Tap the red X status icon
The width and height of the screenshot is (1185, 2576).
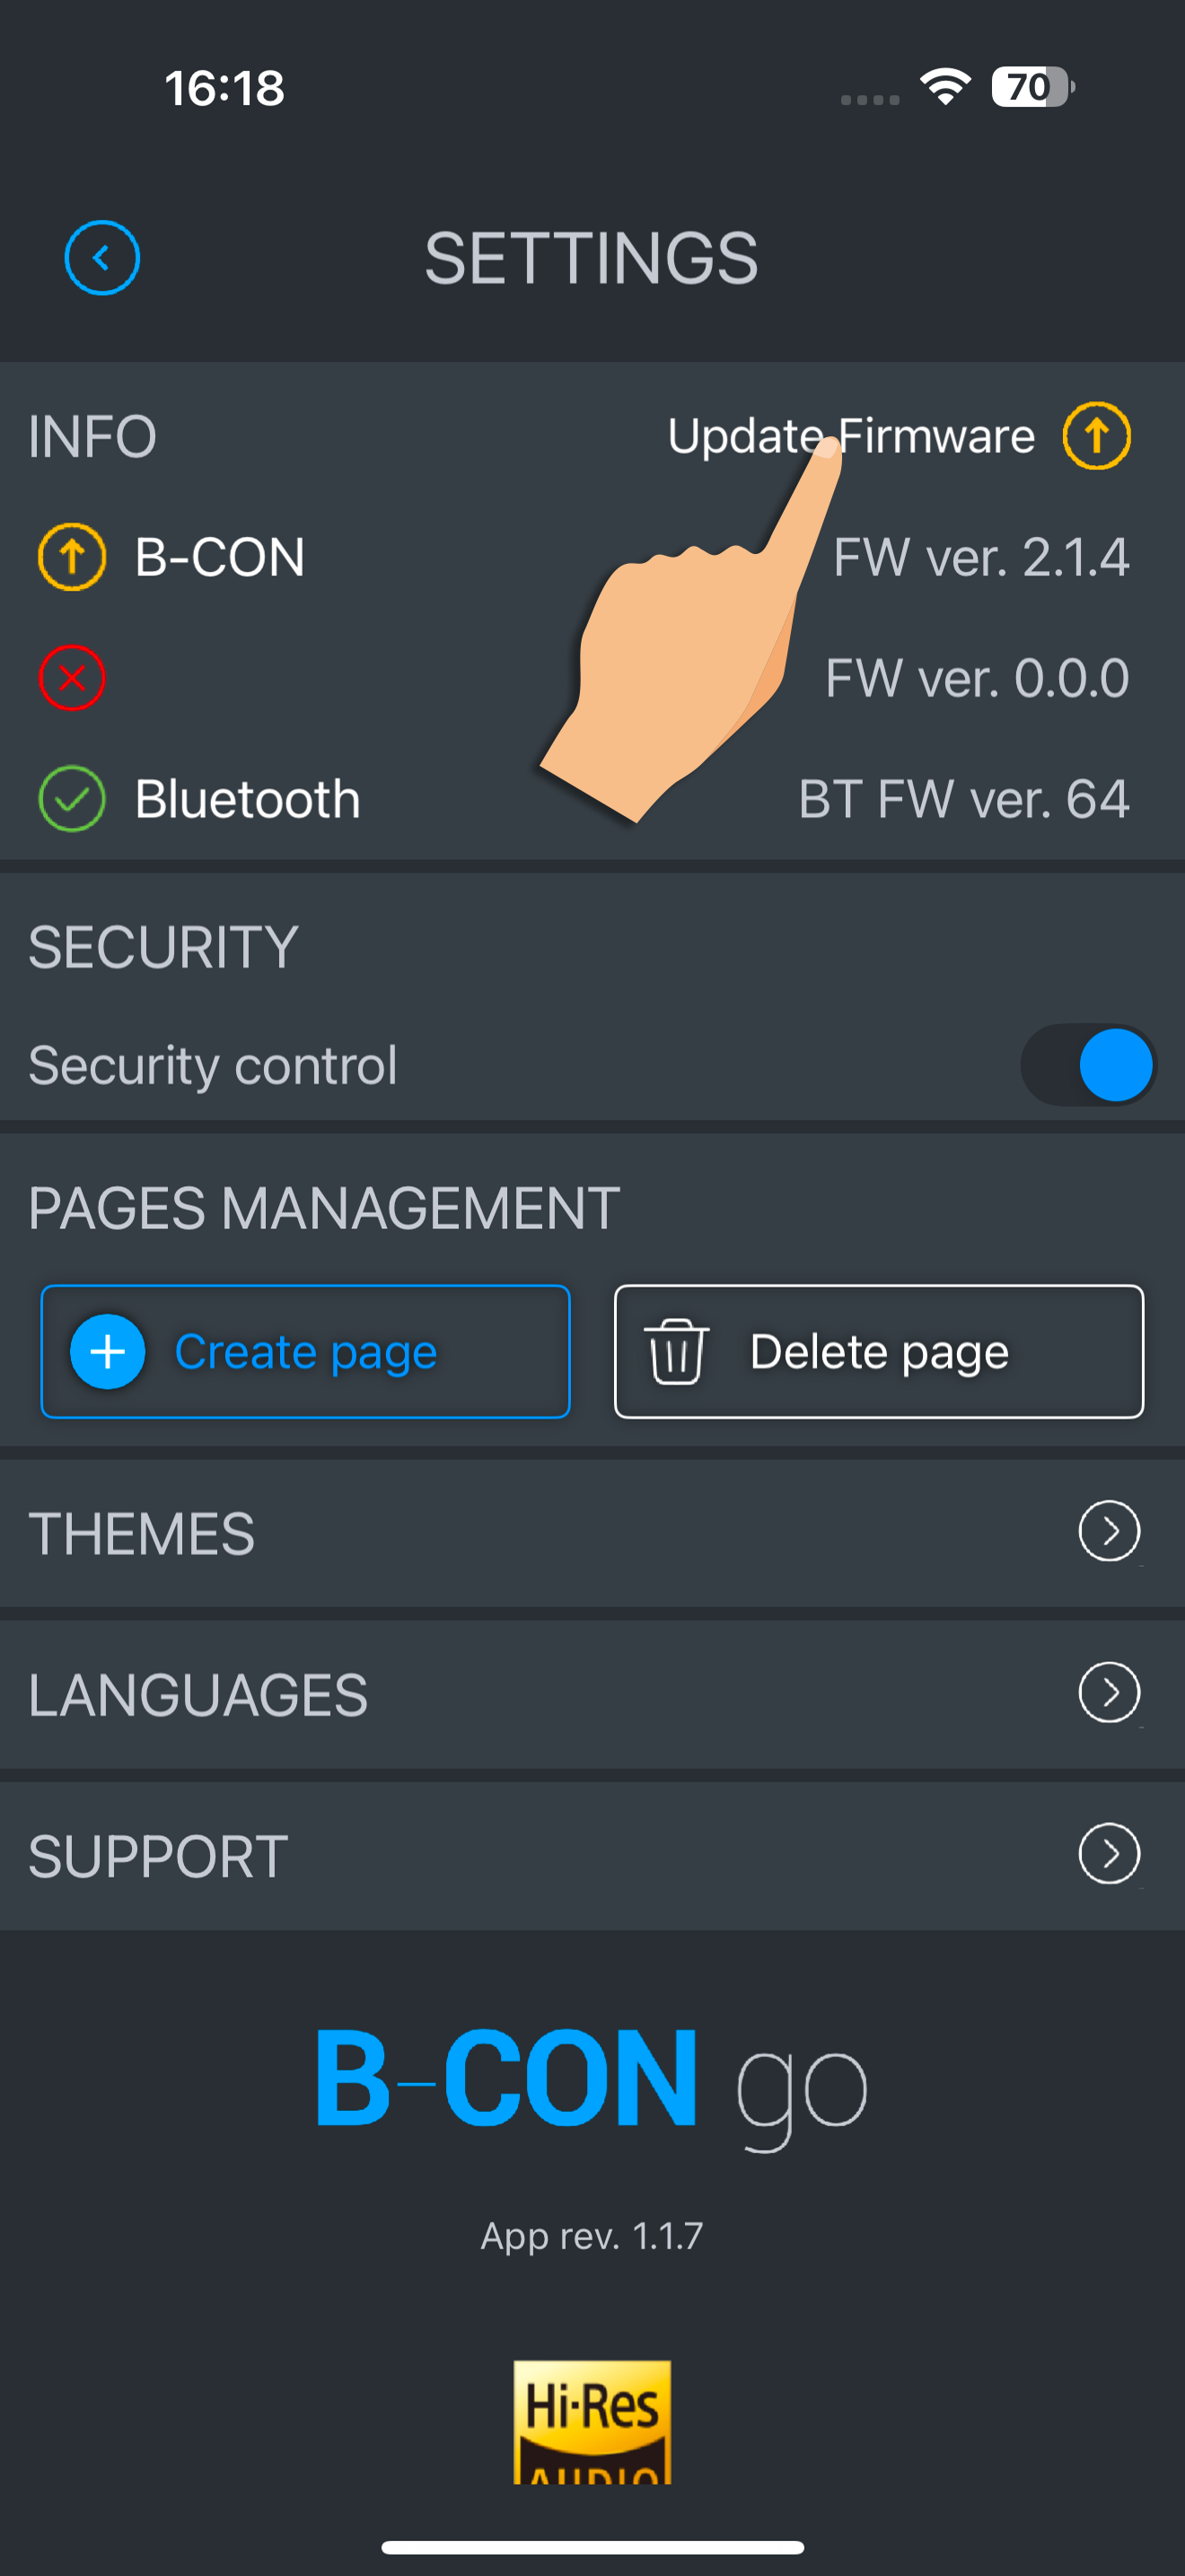click(x=72, y=678)
